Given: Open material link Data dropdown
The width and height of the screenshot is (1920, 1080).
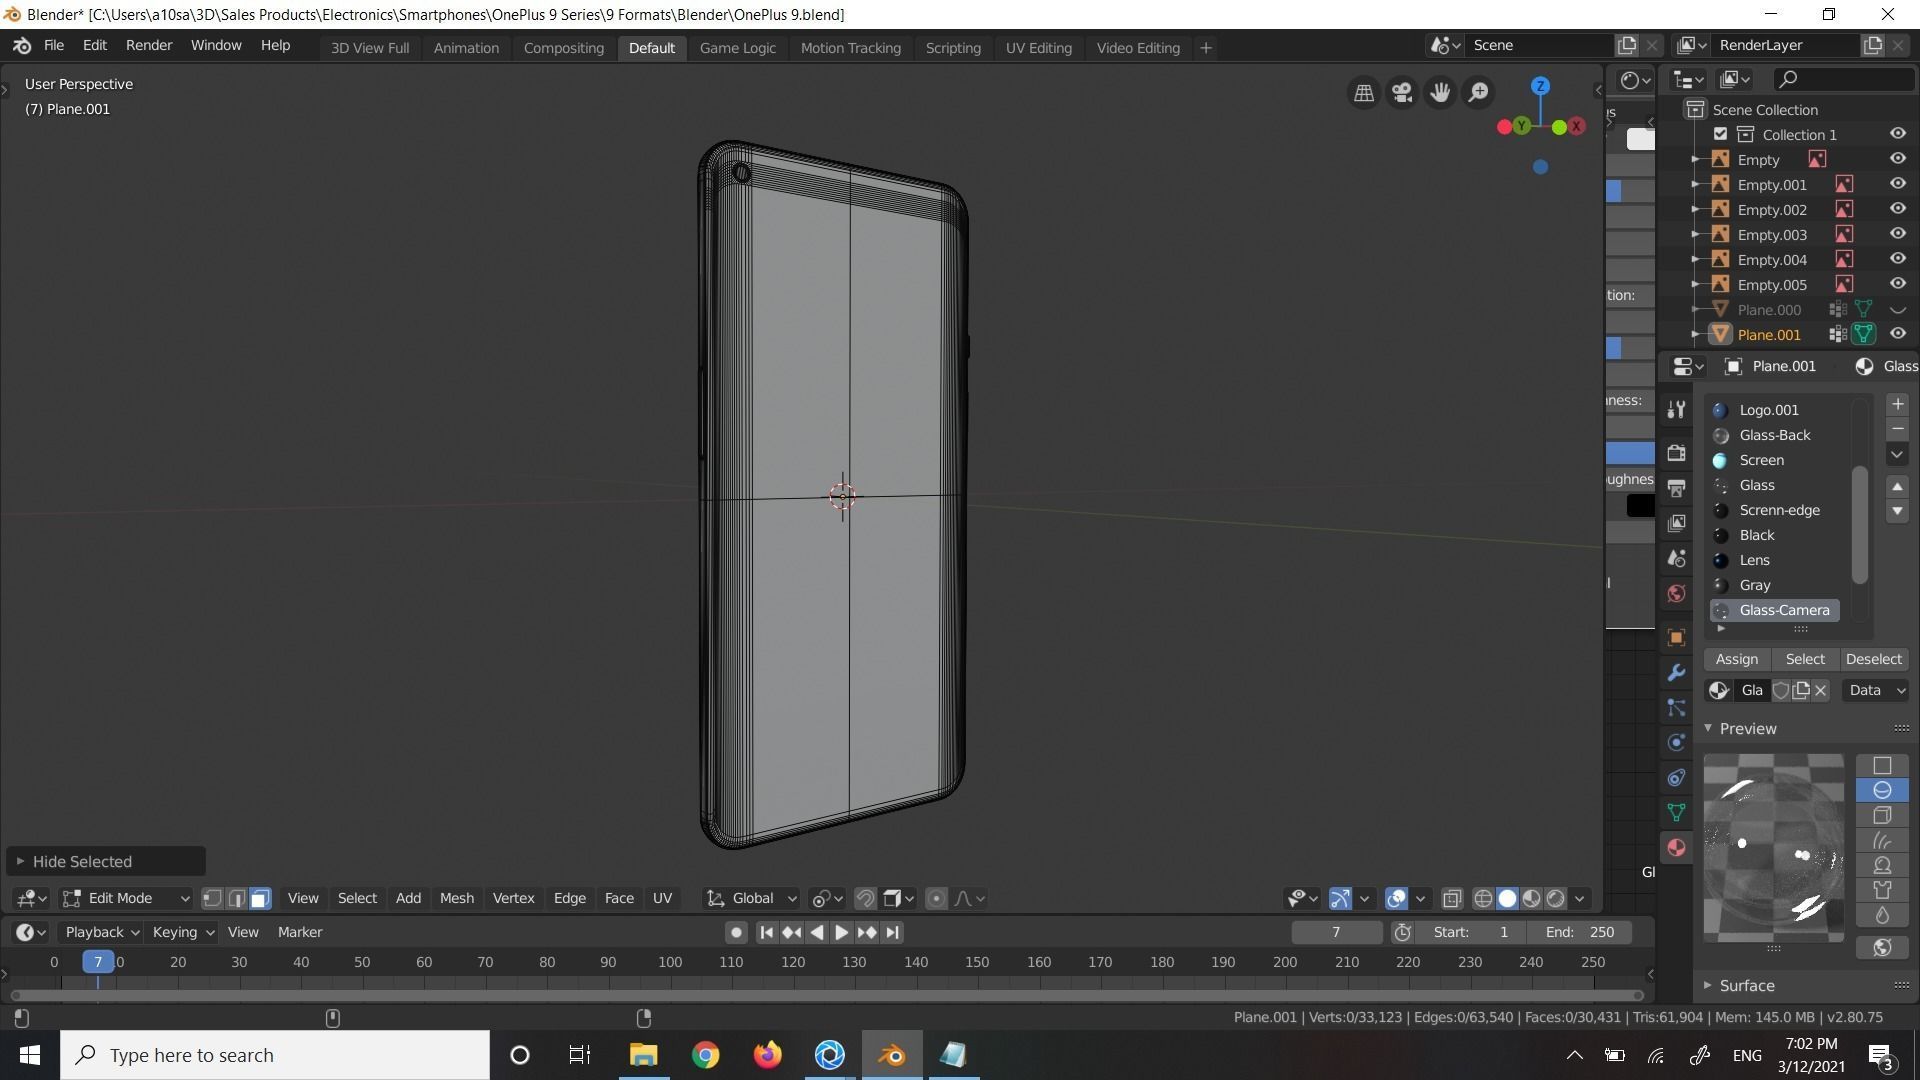Looking at the screenshot, I should coord(1874,690).
